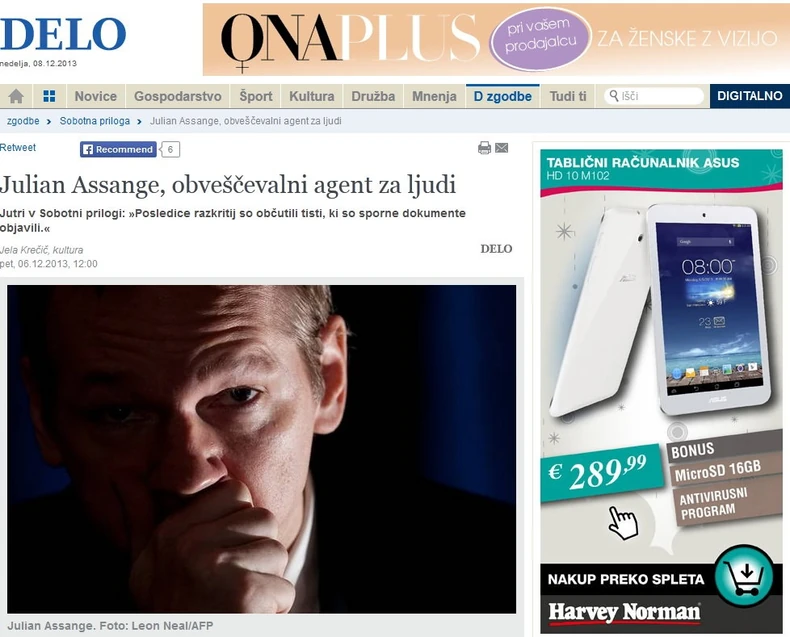Open the Gospodarstvo section

178,96
